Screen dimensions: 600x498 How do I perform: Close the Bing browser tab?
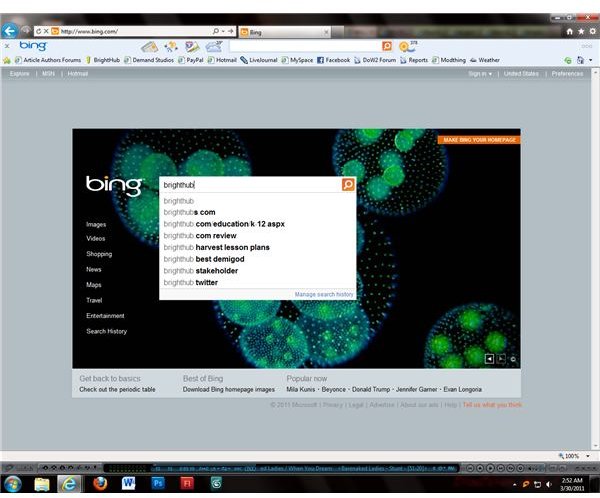(x=326, y=33)
